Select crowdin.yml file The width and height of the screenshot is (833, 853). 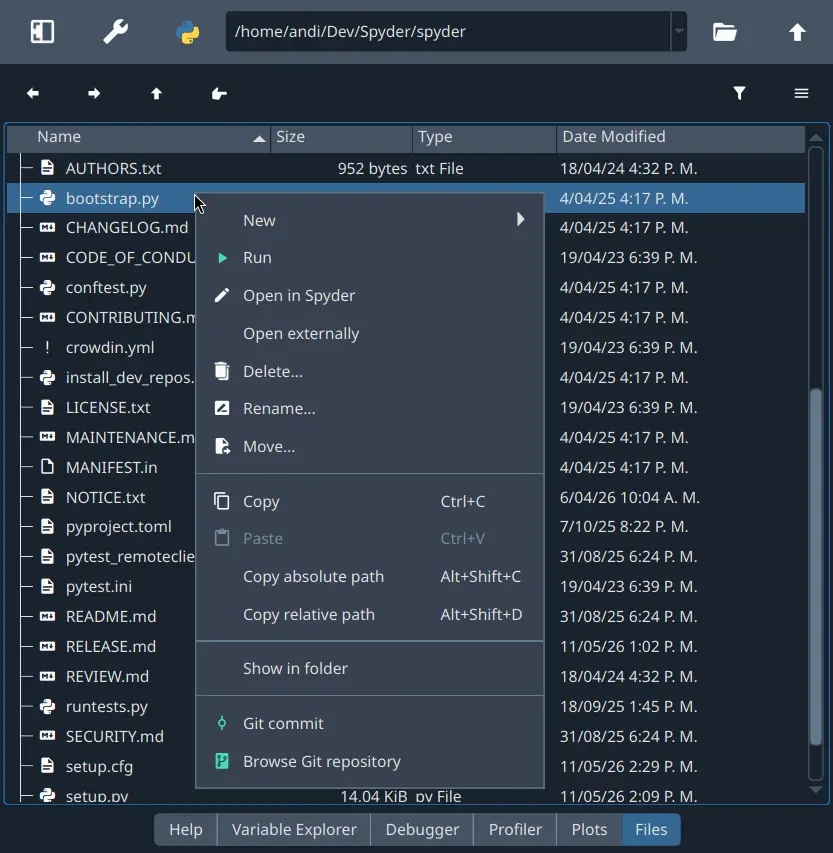[110, 347]
